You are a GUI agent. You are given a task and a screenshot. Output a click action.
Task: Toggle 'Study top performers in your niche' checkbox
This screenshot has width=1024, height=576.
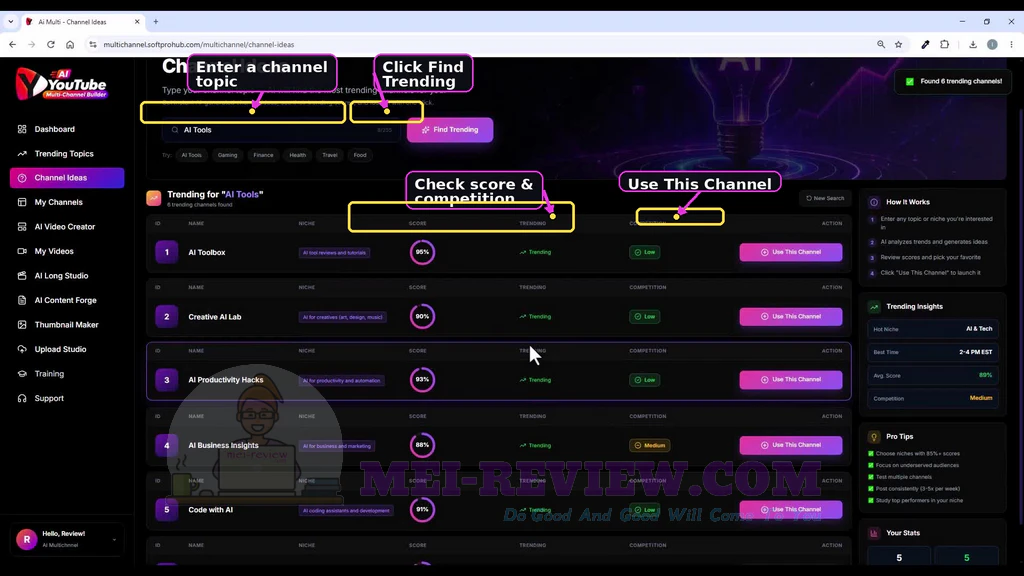pos(871,501)
